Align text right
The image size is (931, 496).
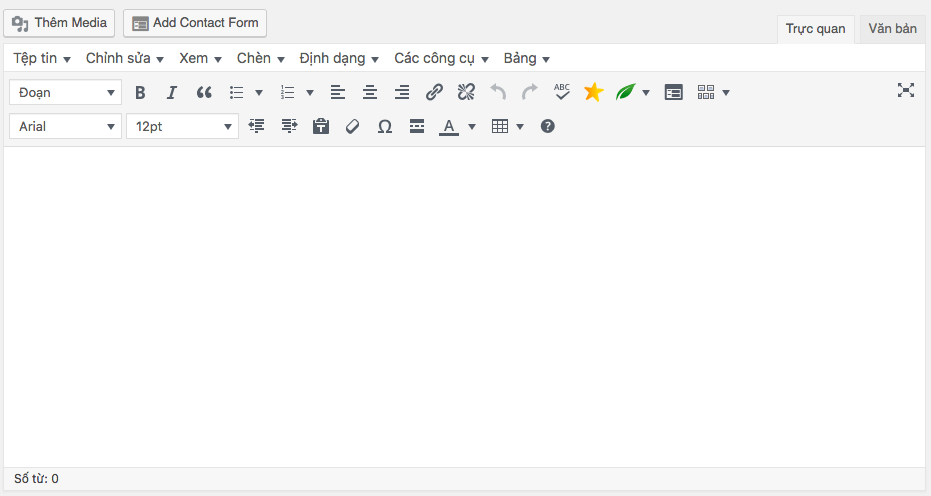(x=402, y=93)
